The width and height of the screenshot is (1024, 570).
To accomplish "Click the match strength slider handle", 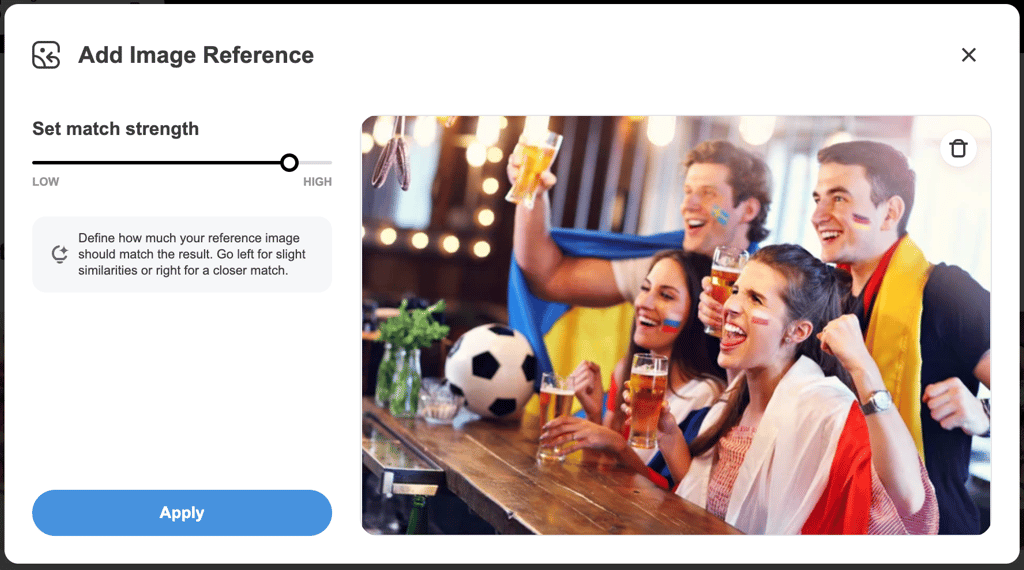I will [289, 163].
